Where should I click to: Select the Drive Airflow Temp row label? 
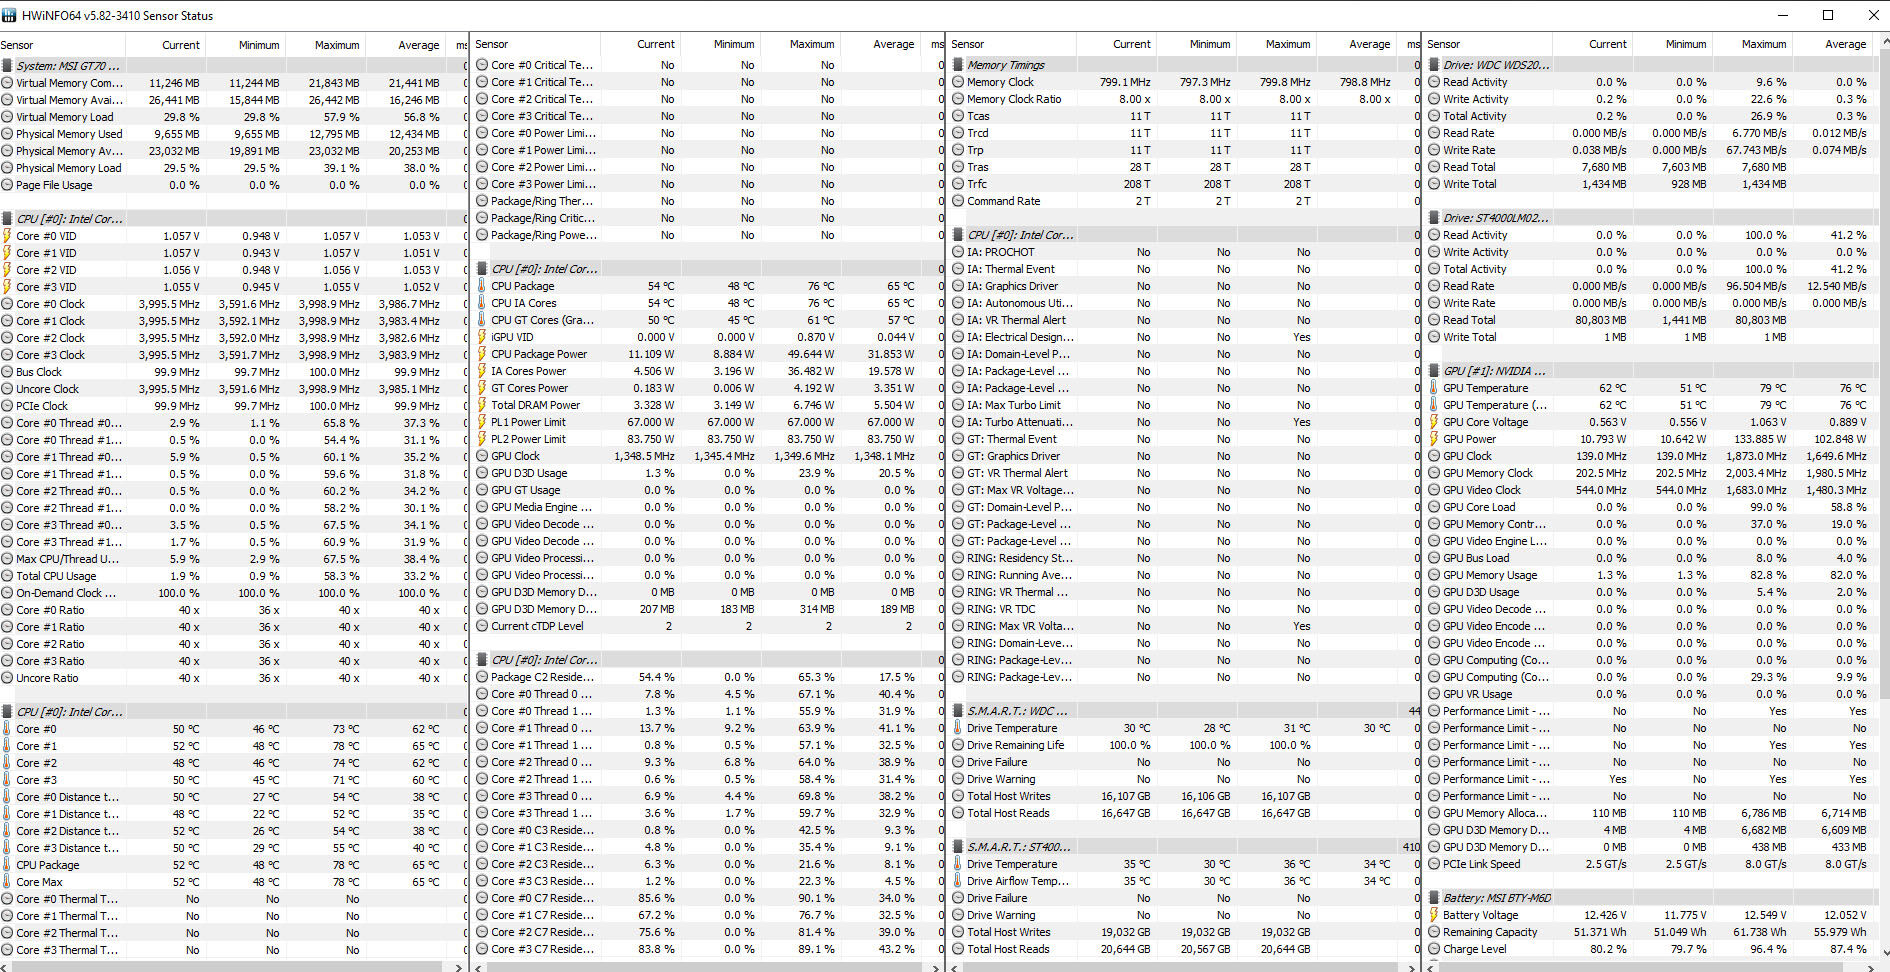(x=1018, y=881)
